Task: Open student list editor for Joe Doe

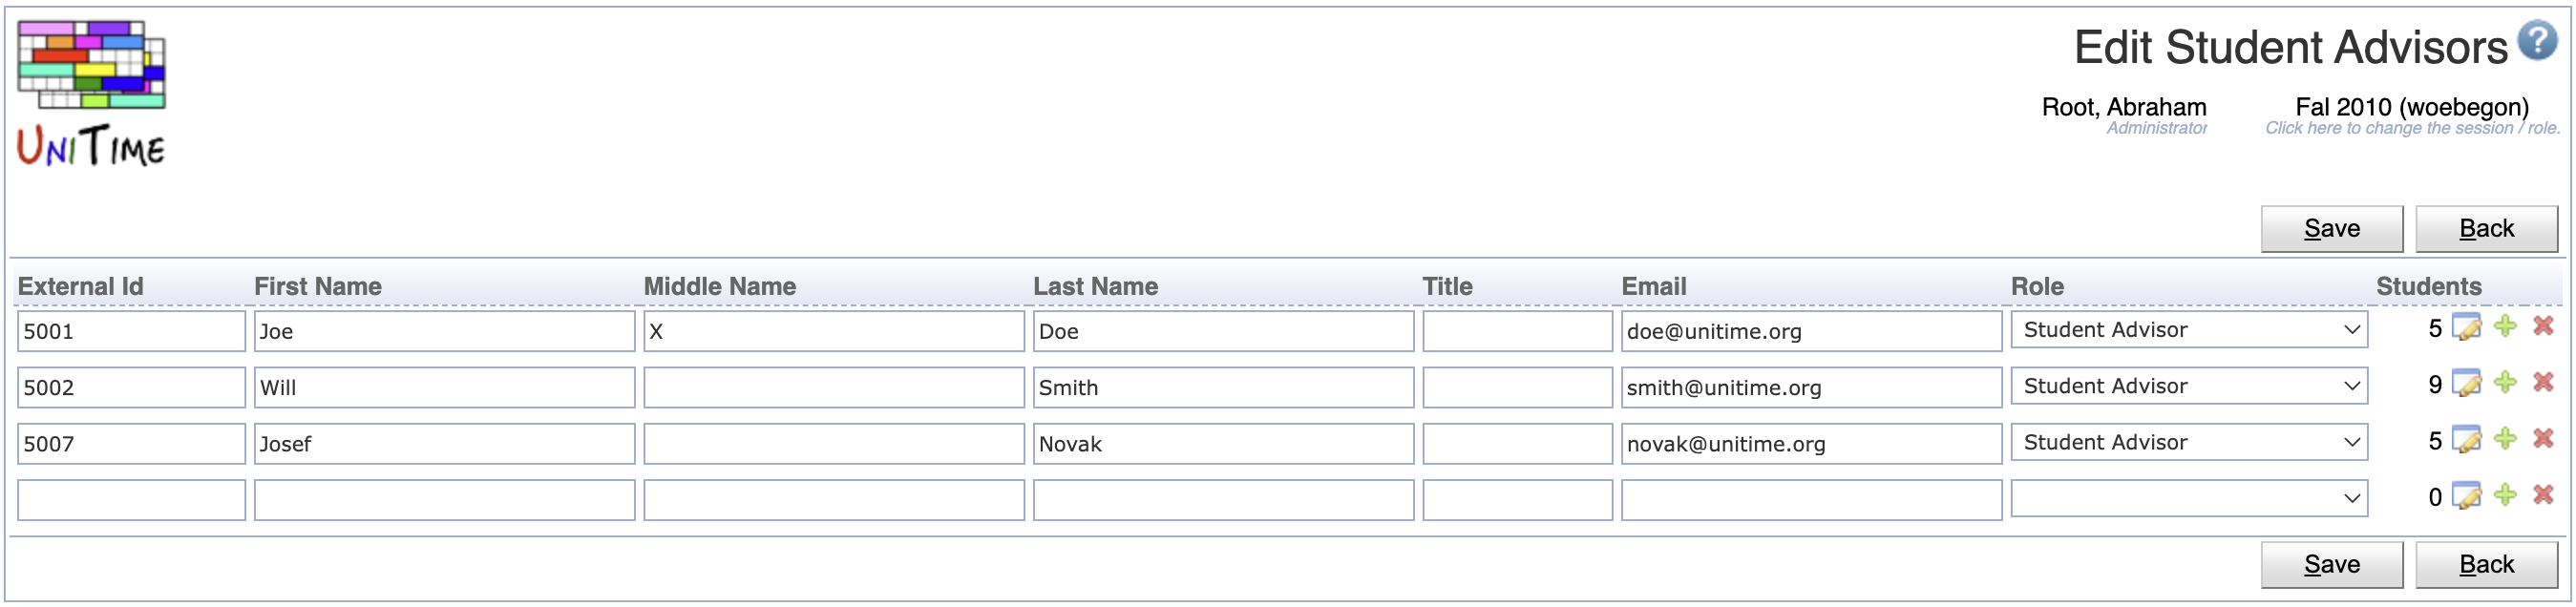Action: click(2467, 328)
